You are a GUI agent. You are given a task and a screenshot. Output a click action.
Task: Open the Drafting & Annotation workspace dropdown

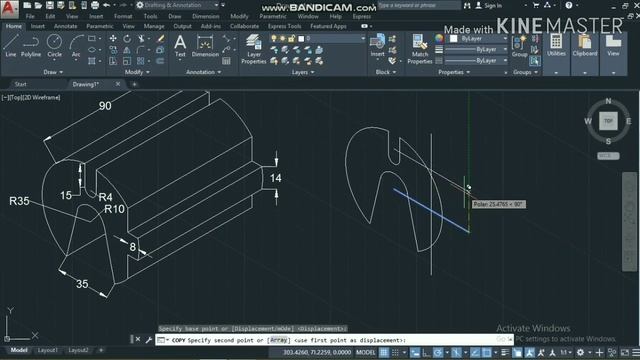179,5
